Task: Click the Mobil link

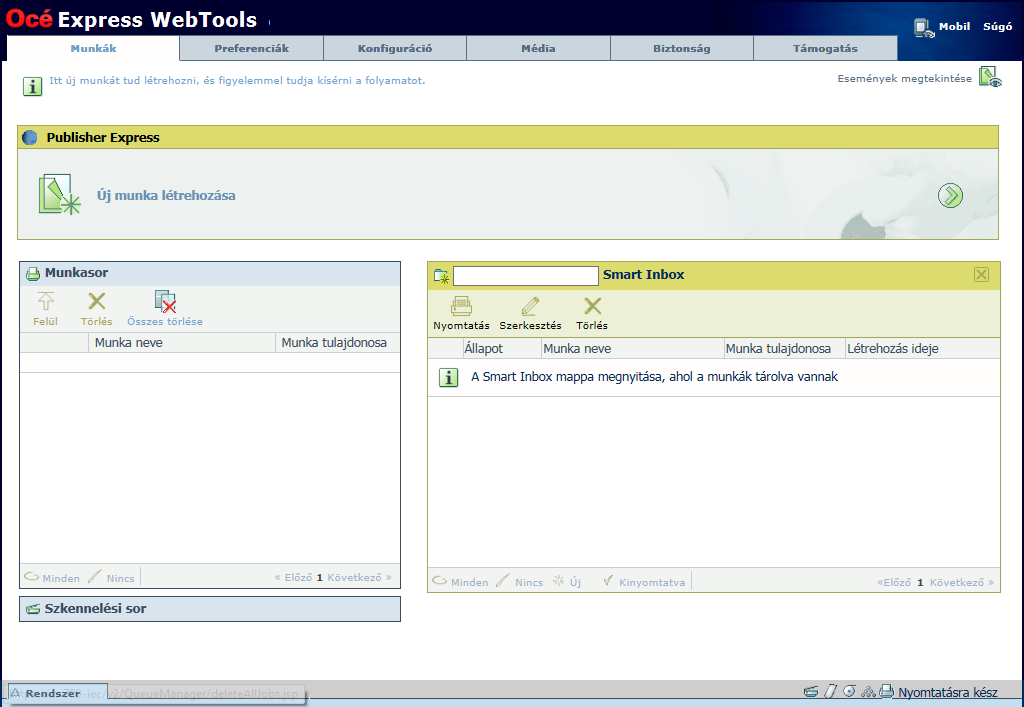Action: coord(955,27)
